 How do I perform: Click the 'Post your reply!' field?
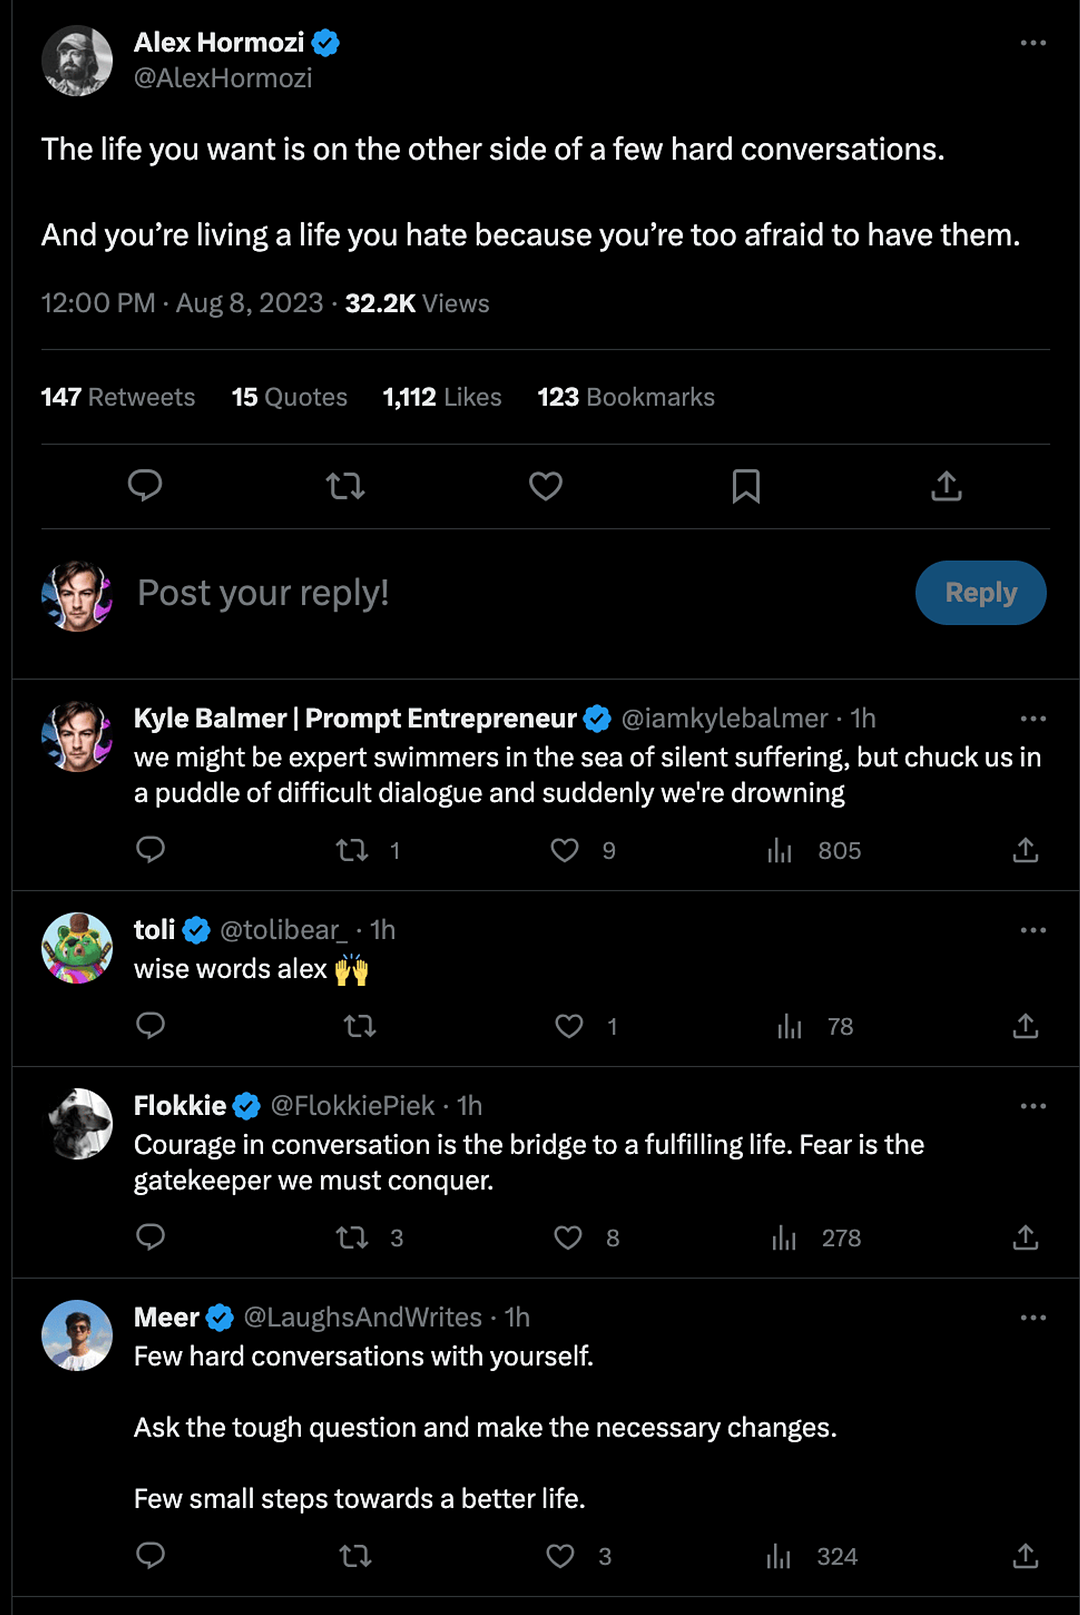tap(263, 593)
